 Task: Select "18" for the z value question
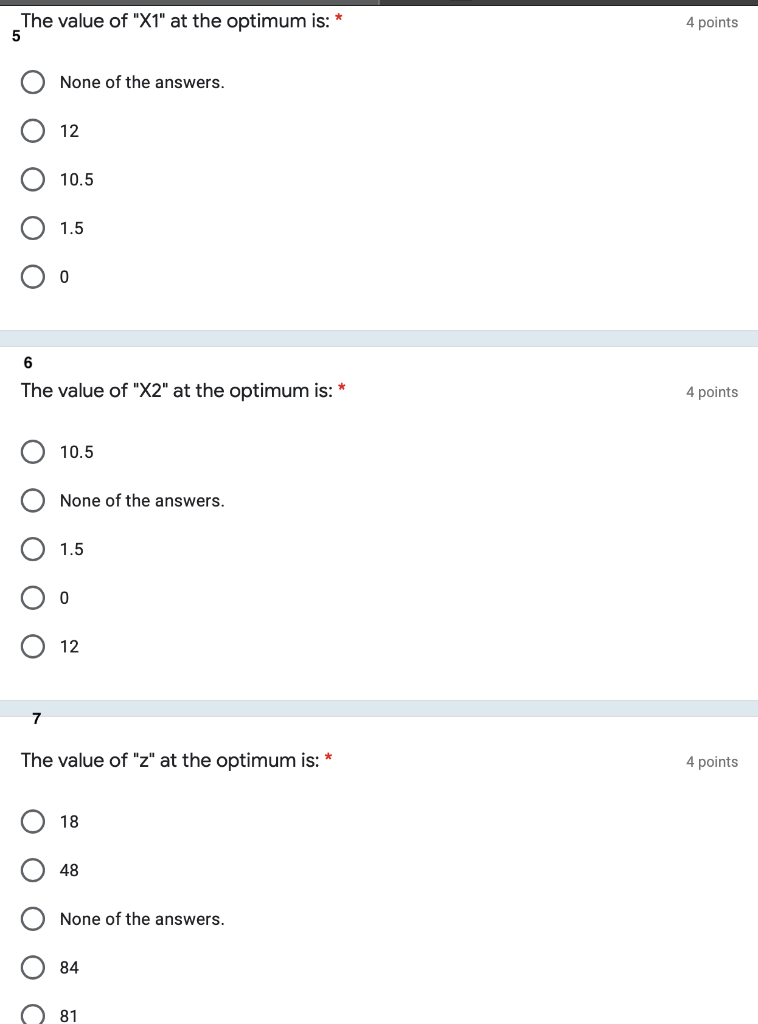pos(33,821)
